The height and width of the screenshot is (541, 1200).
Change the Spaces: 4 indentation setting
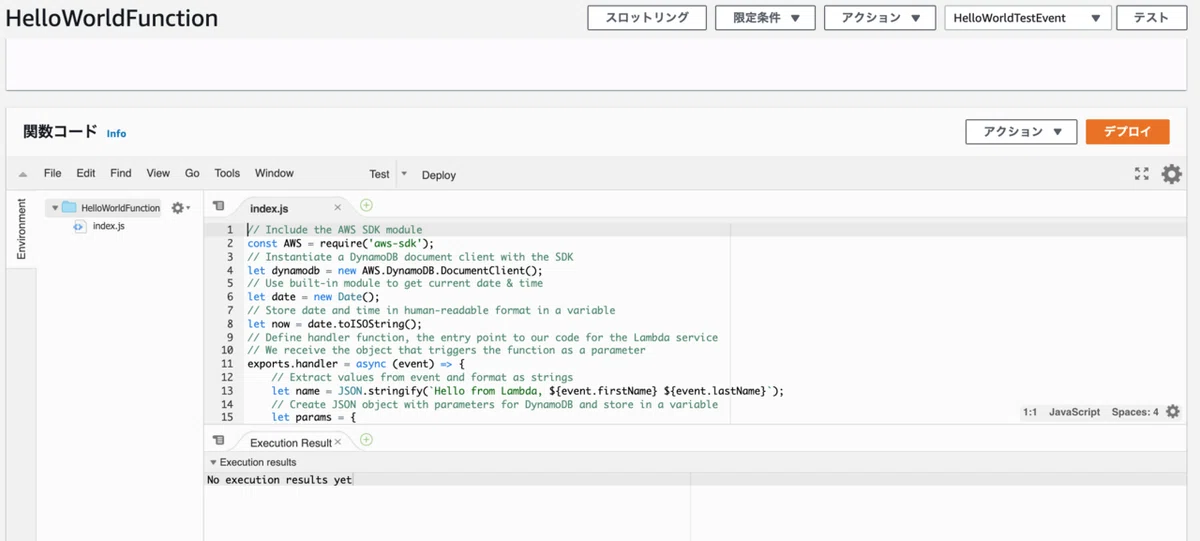(1135, 412)
